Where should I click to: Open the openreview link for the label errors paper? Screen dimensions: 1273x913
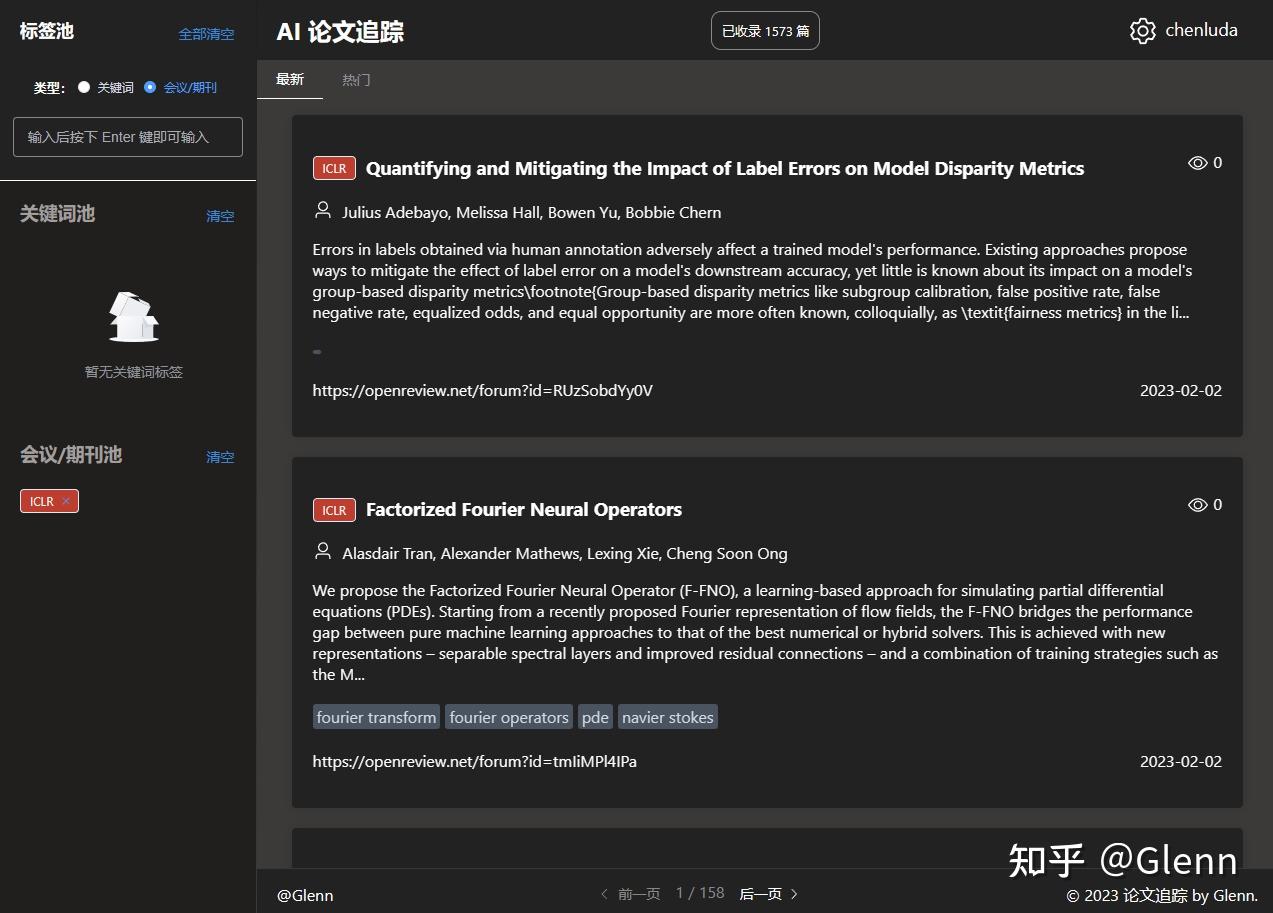tap(482, 390)
